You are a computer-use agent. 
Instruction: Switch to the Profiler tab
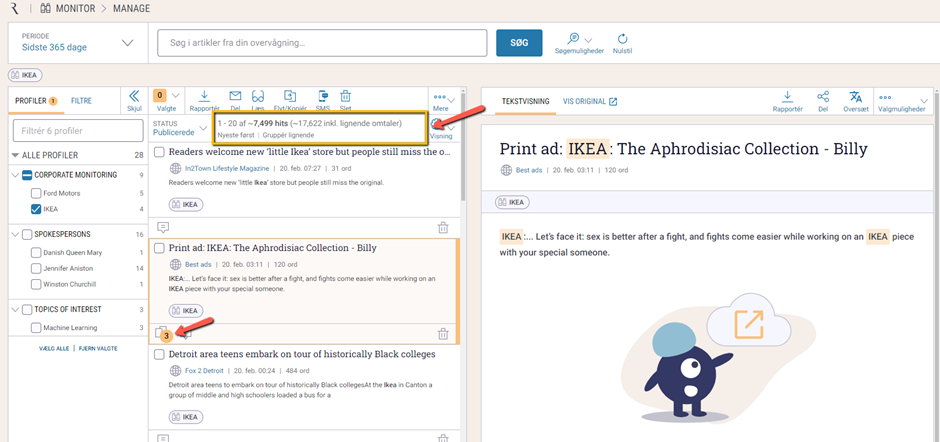pos(36,101)
